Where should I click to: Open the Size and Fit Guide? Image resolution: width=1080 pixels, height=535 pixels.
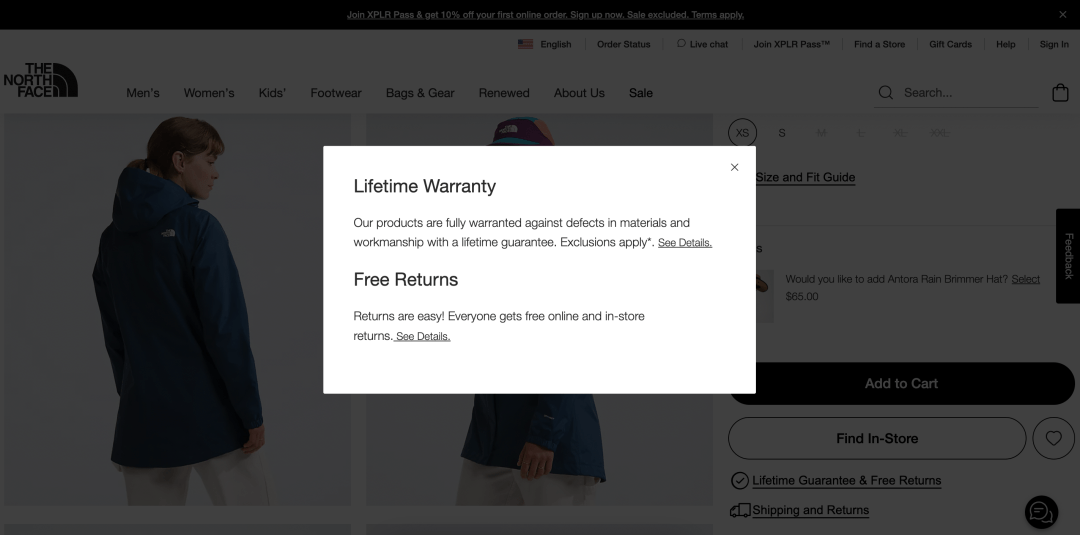point(805,178)
